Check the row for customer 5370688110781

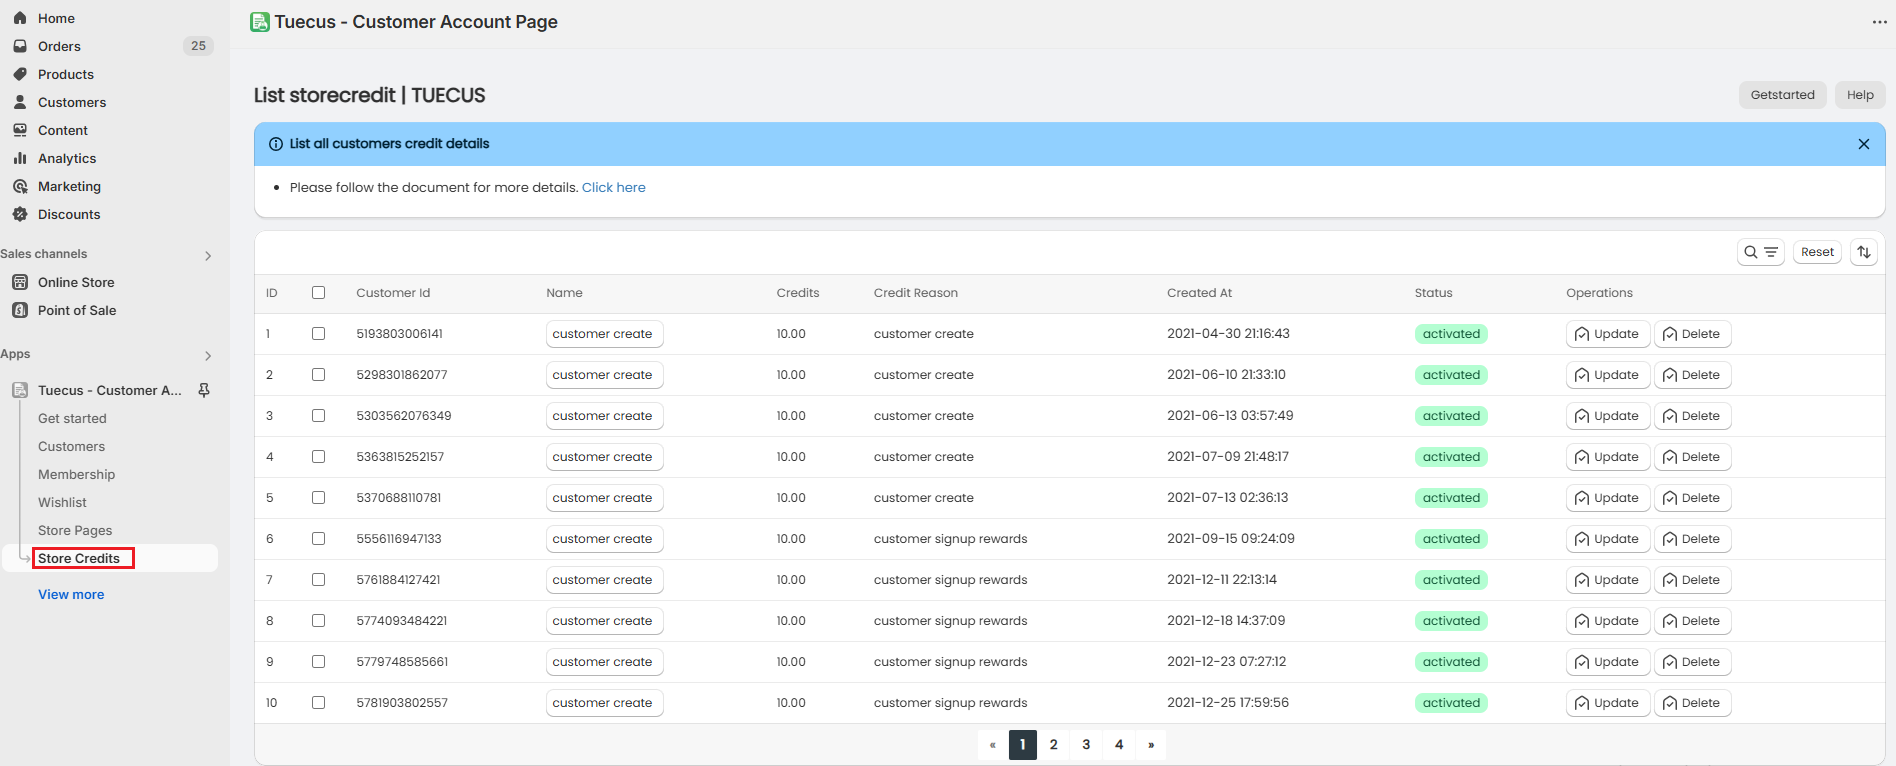point(318,498)
